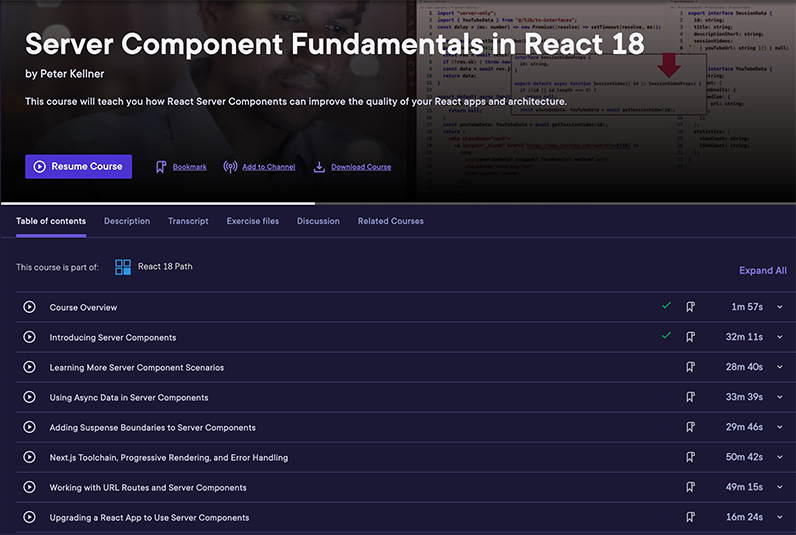This screenshot has height=535, width=796.
Task: Play Learning More Server Component Scenarios
Action: coord(29,367)
